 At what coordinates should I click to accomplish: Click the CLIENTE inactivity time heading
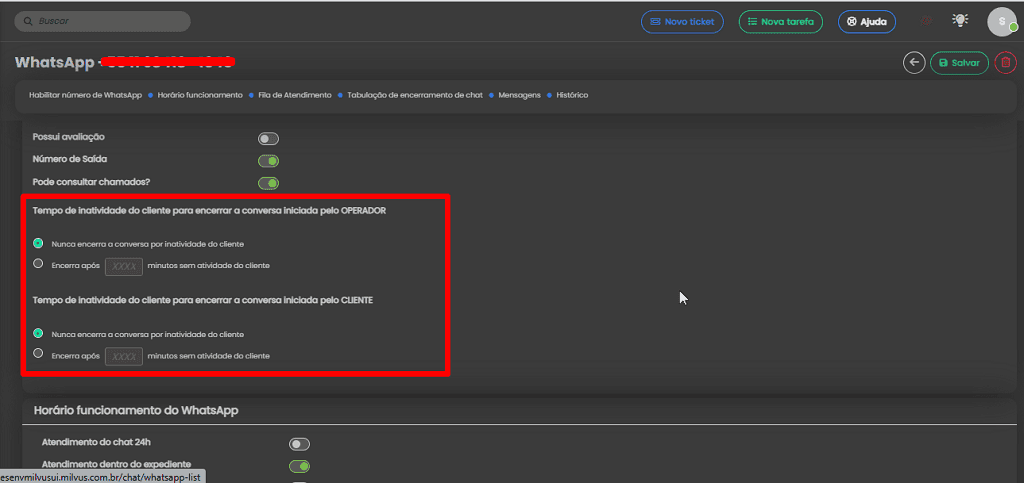click(x=203, y=300)
